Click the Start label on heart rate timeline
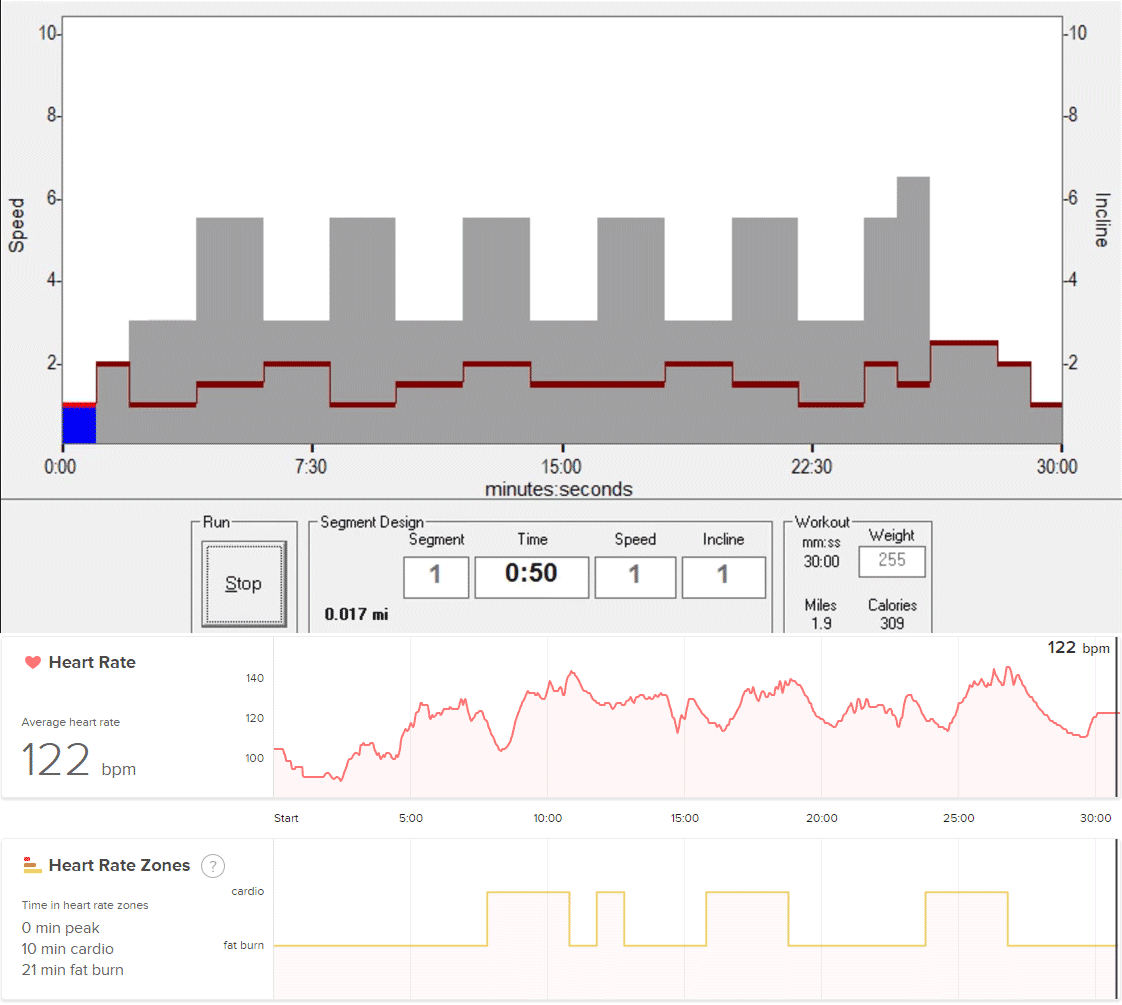1122x1005 pixels. [286, 818]
